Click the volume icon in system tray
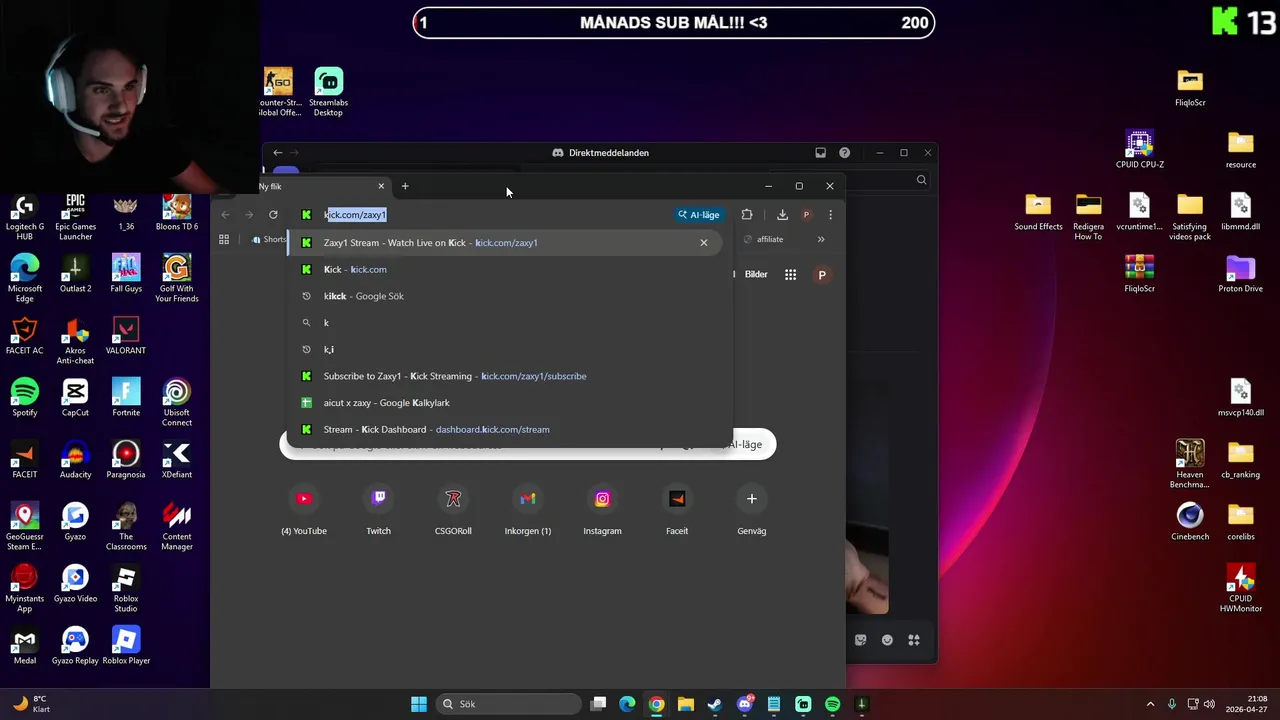Viewport: 1280px width, 720px height. coord(1209,704)
